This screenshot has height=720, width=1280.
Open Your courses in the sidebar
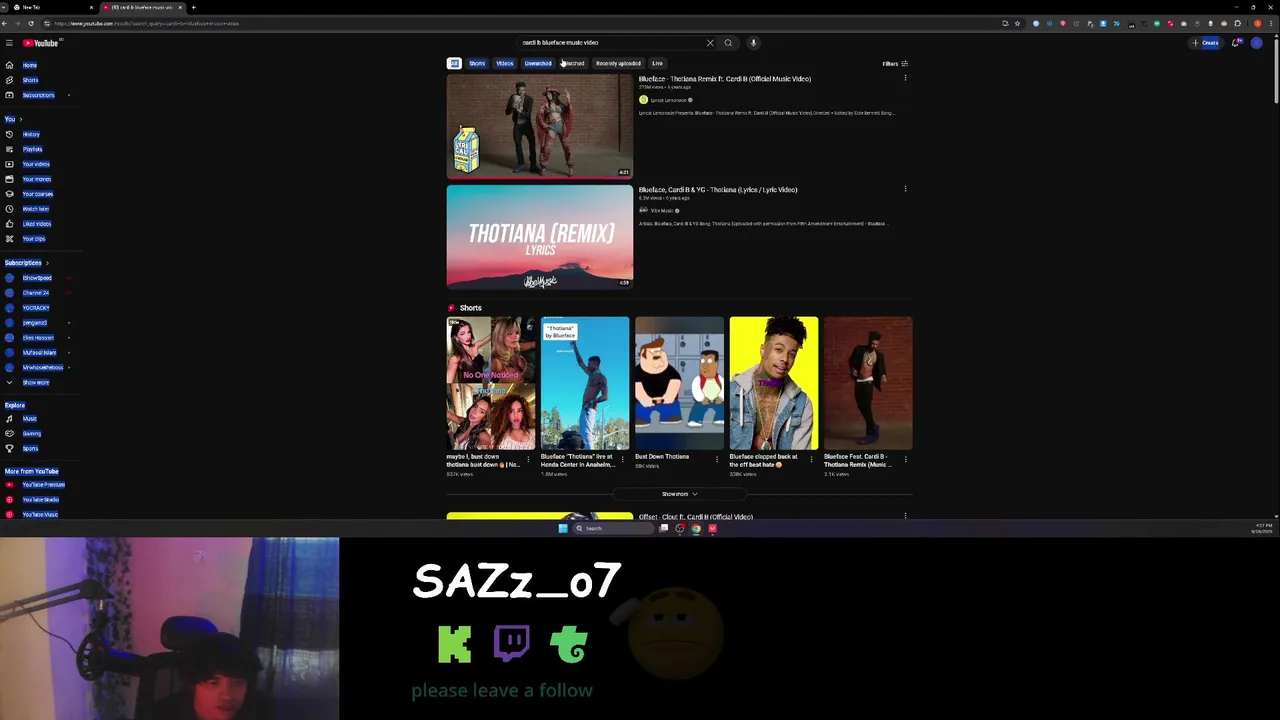(x=37, y=194)
